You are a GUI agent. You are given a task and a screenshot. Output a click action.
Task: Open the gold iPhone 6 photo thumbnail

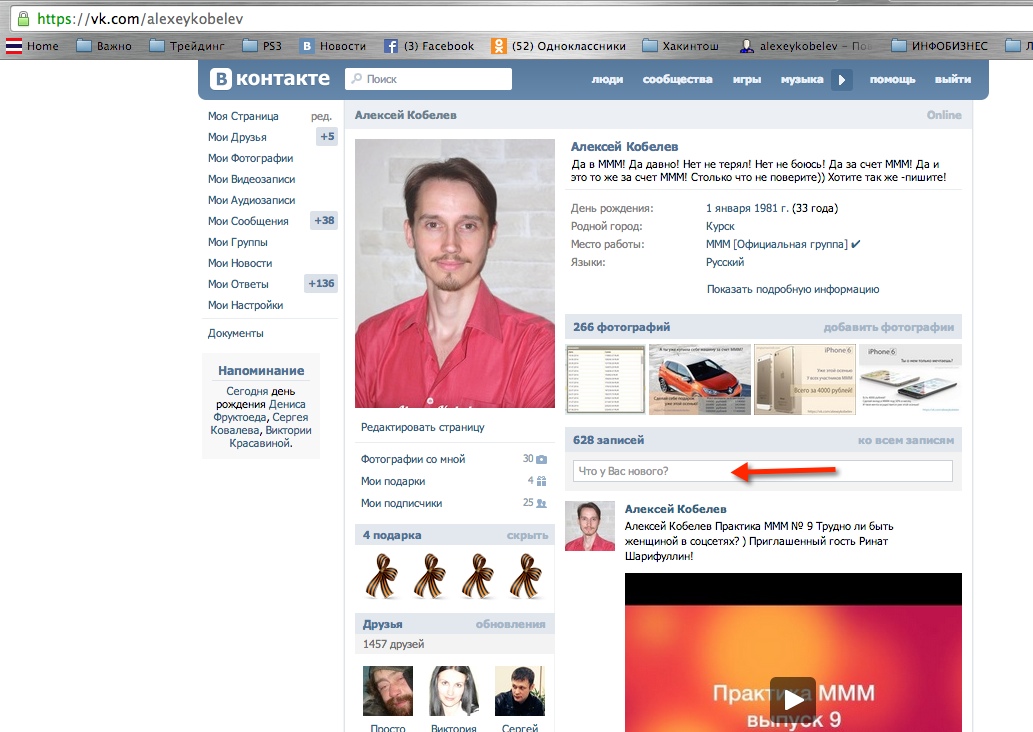(x=804, y=380)
